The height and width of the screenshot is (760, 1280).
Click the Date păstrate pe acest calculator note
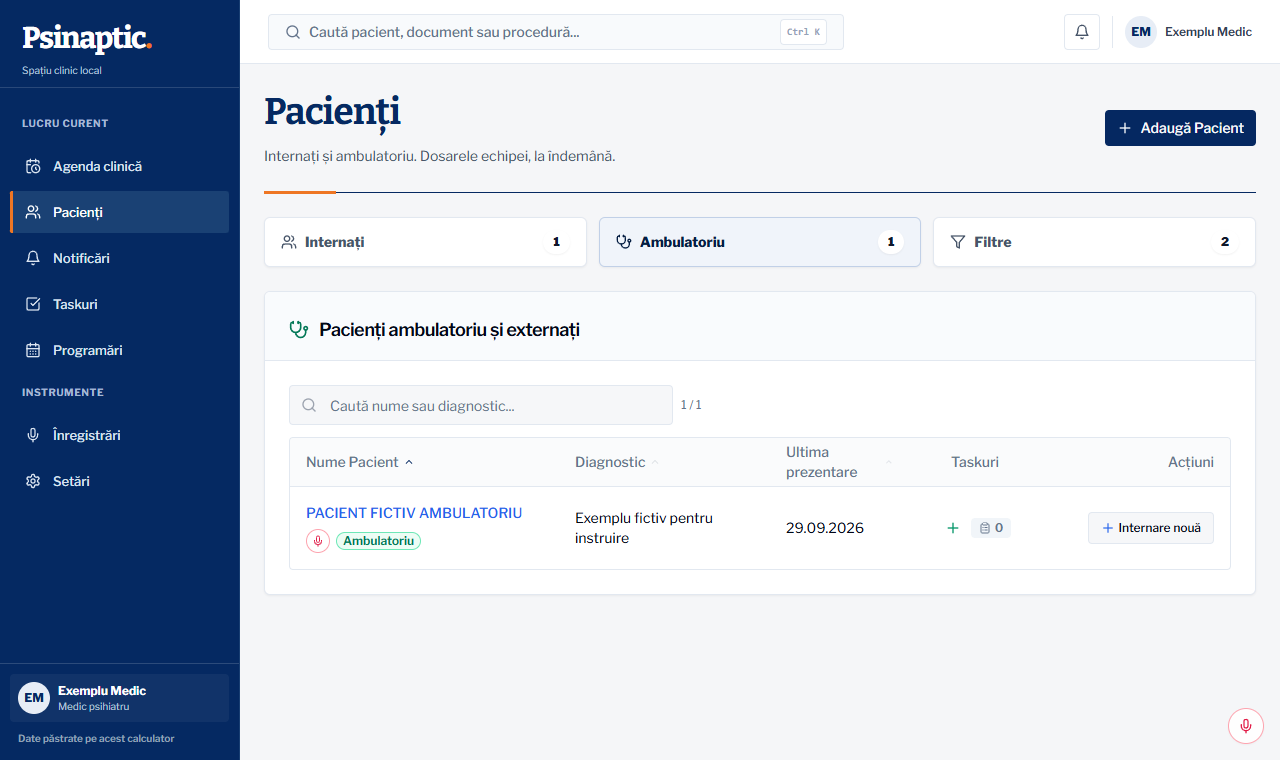pos(96,739)
